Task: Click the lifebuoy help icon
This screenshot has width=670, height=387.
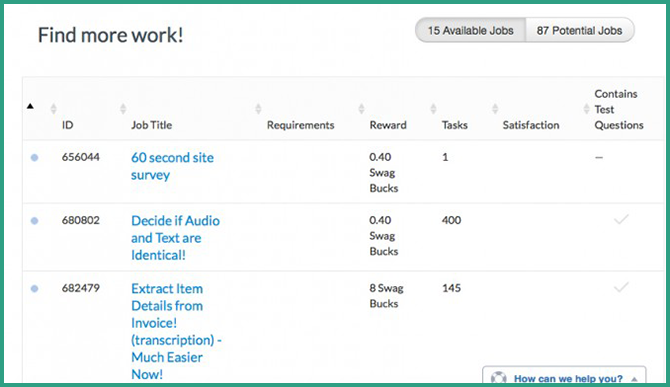Action: click(x=499, y=378)
